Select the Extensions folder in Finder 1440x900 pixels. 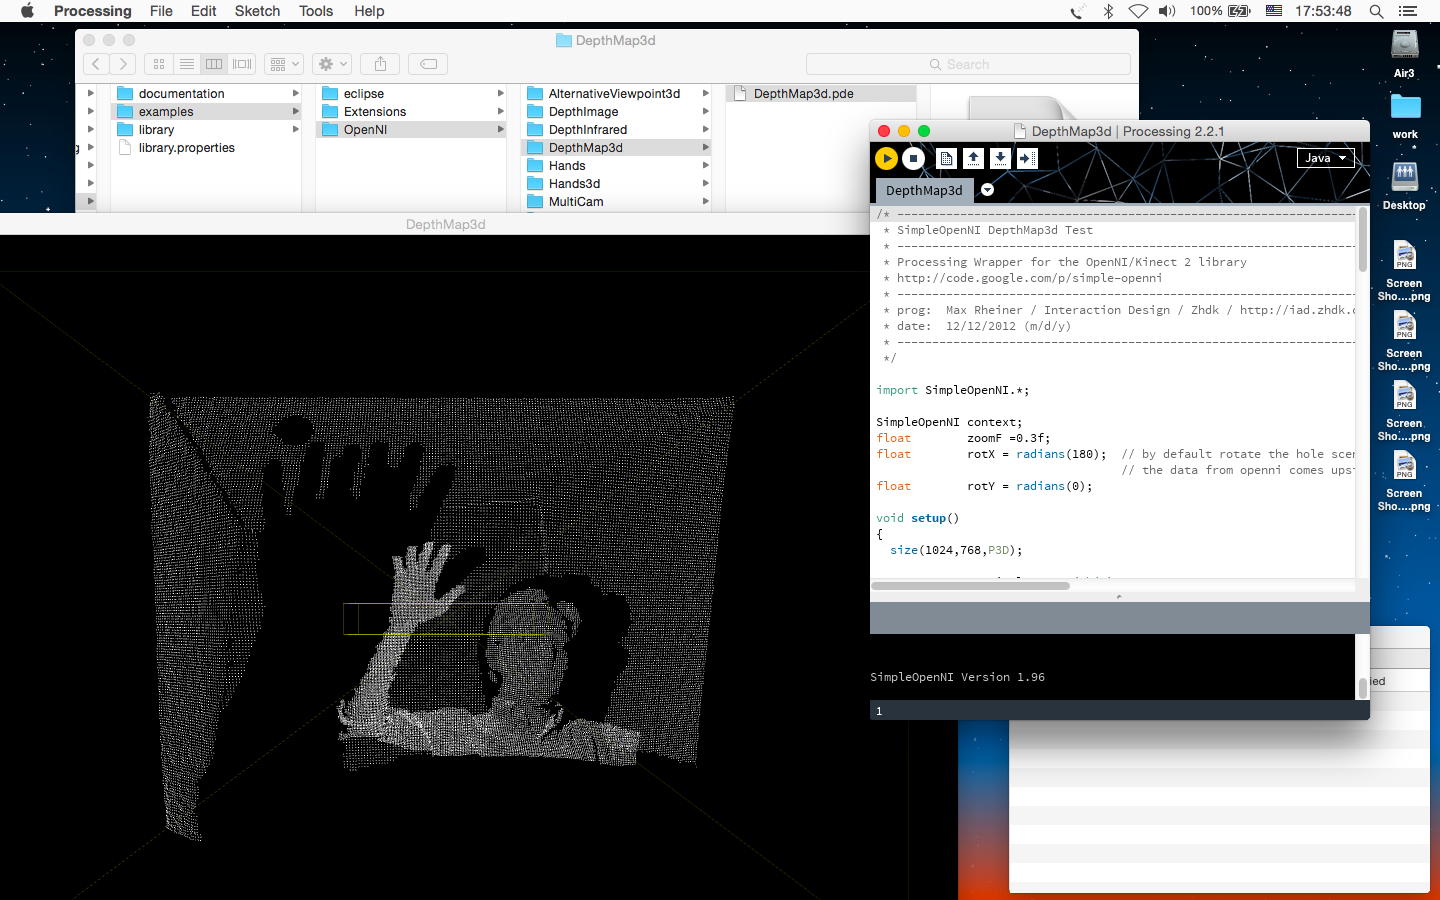[411, 111]
